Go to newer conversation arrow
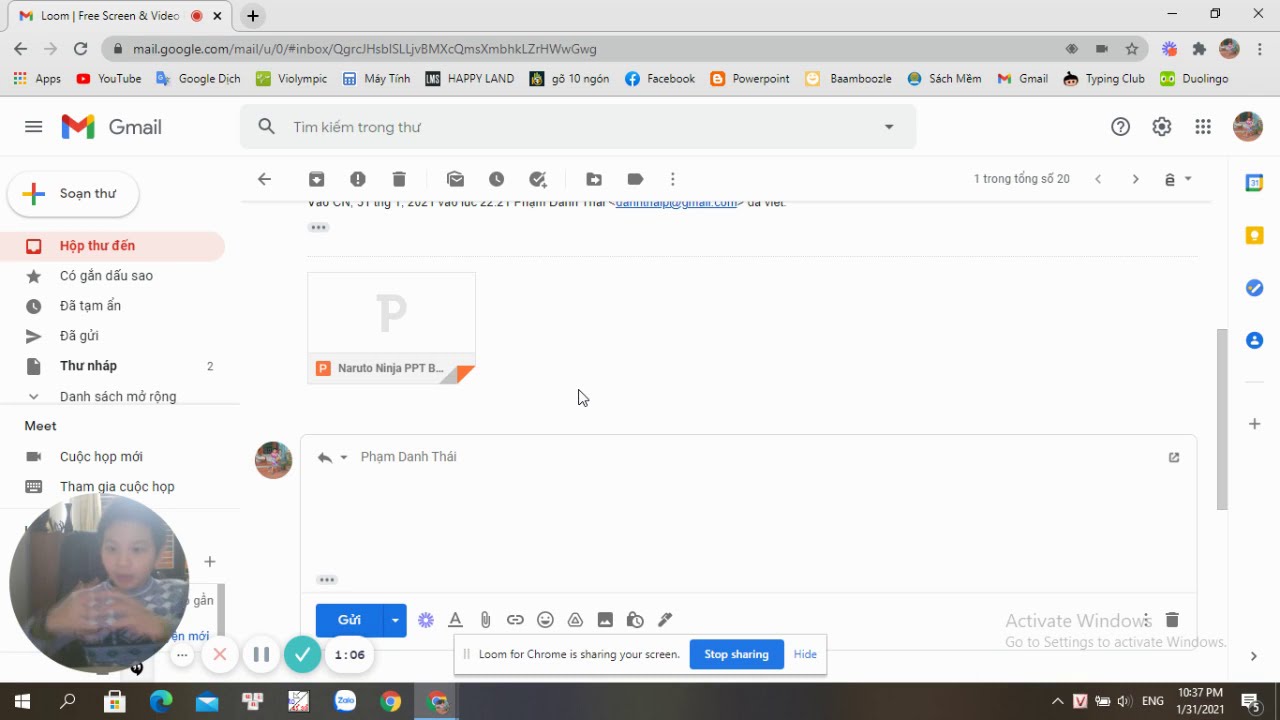1280x720 pixels. tap(1098, 179)
